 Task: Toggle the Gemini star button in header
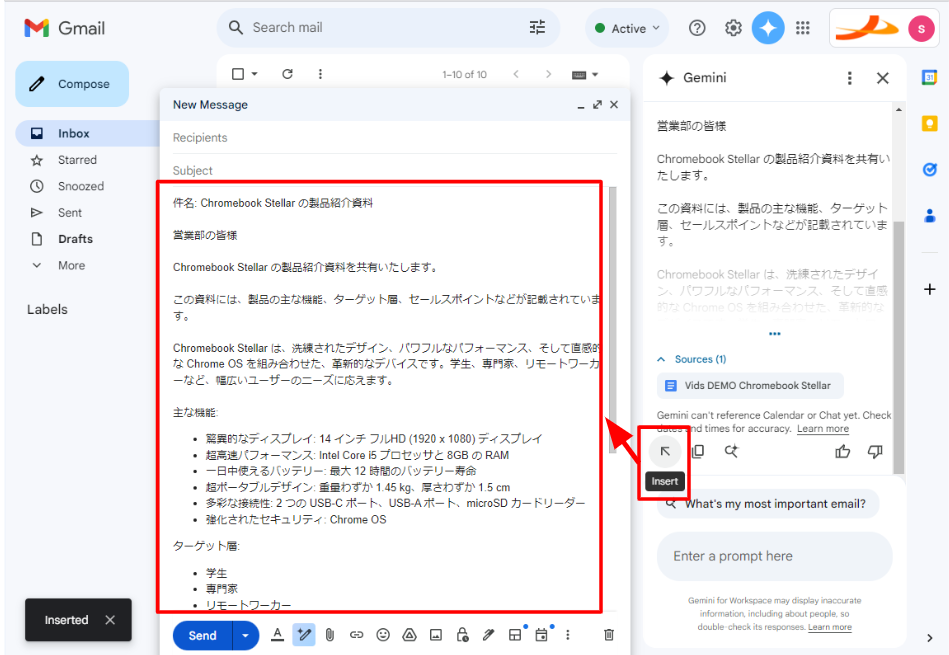pyautogui.click(x=768, y=28)
